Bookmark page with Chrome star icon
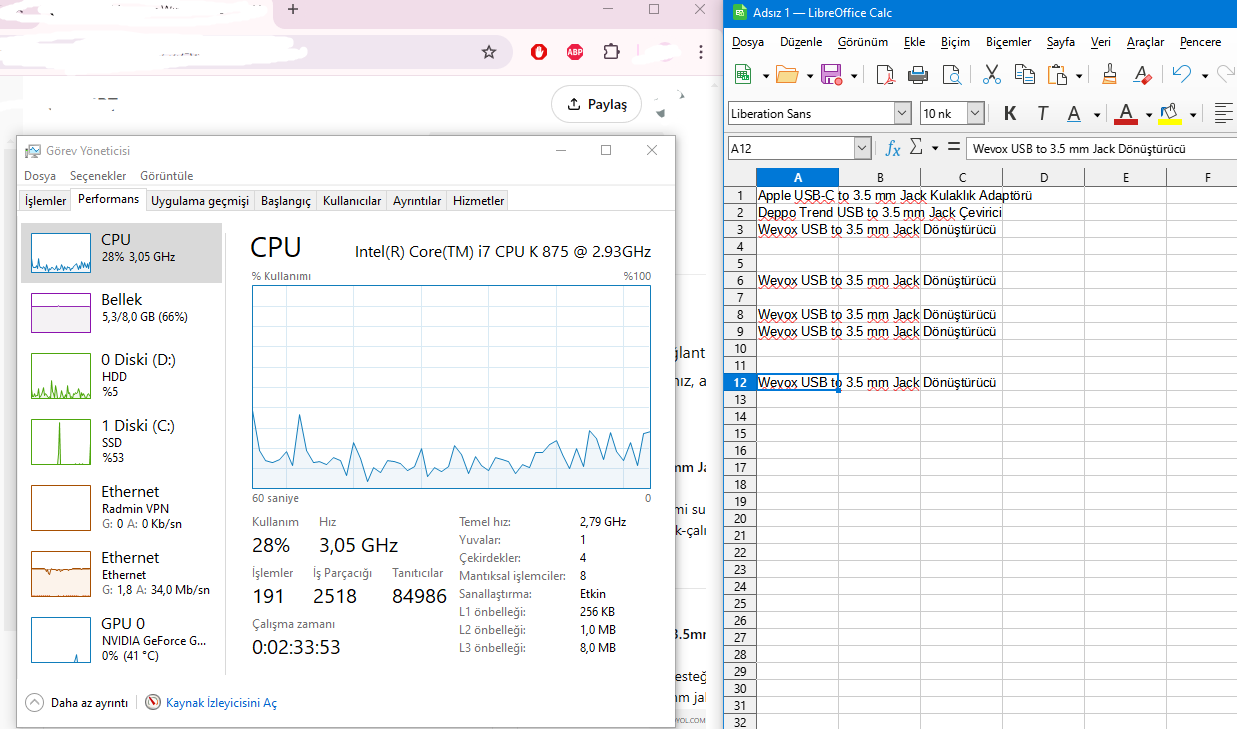This screenshot has height=729, width=1237. pyautogui.click(x=489, y=52)
